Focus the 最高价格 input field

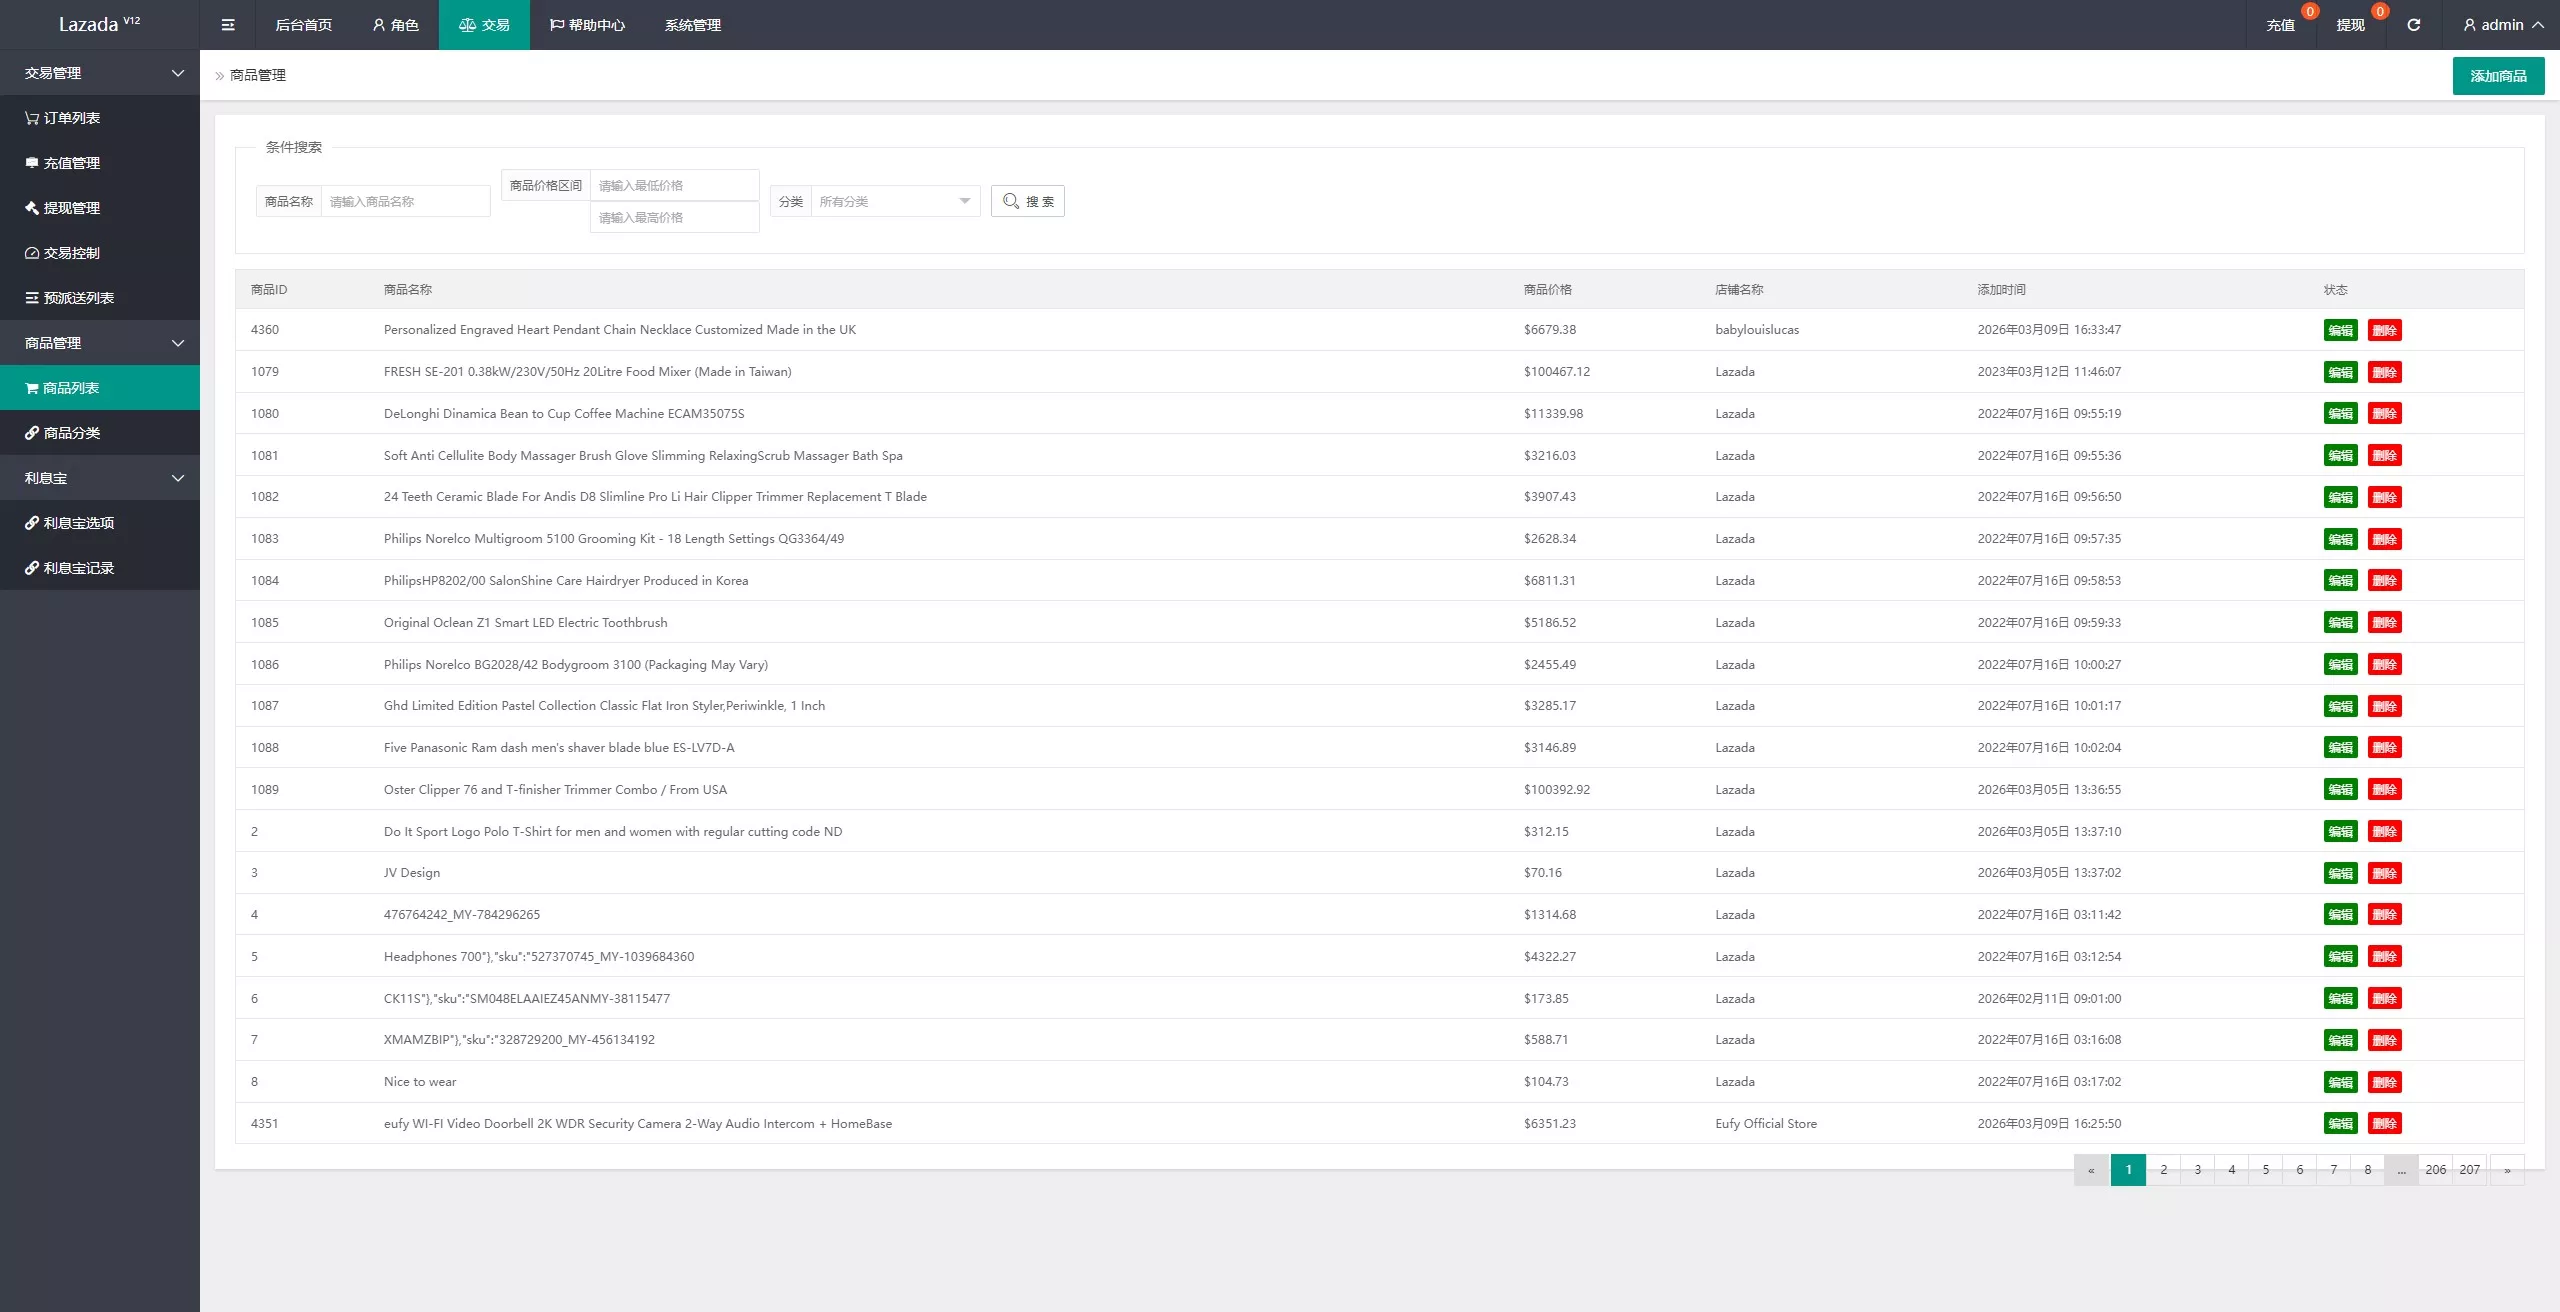tap(675, 217)
